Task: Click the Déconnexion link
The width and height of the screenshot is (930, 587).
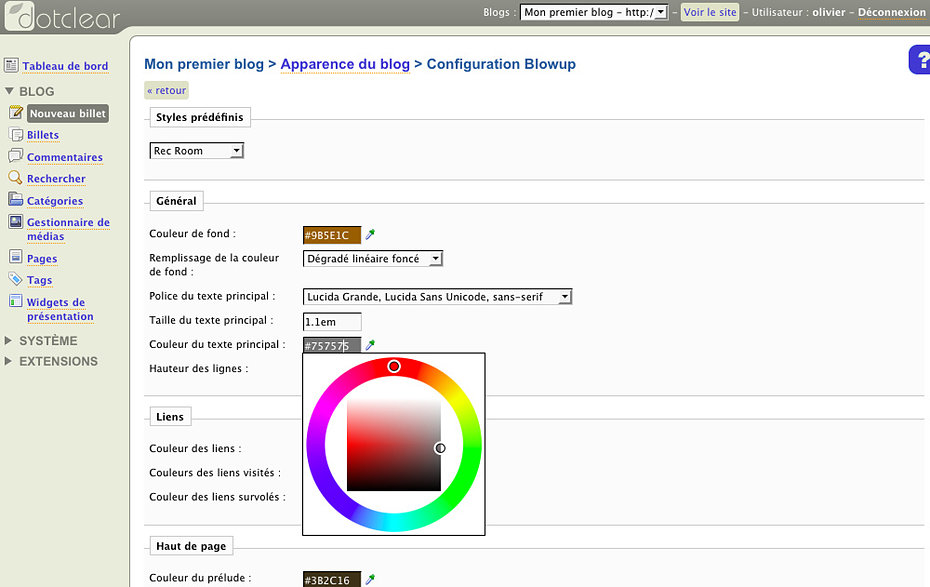Action: pyautogui.click(x=891, y=13)
